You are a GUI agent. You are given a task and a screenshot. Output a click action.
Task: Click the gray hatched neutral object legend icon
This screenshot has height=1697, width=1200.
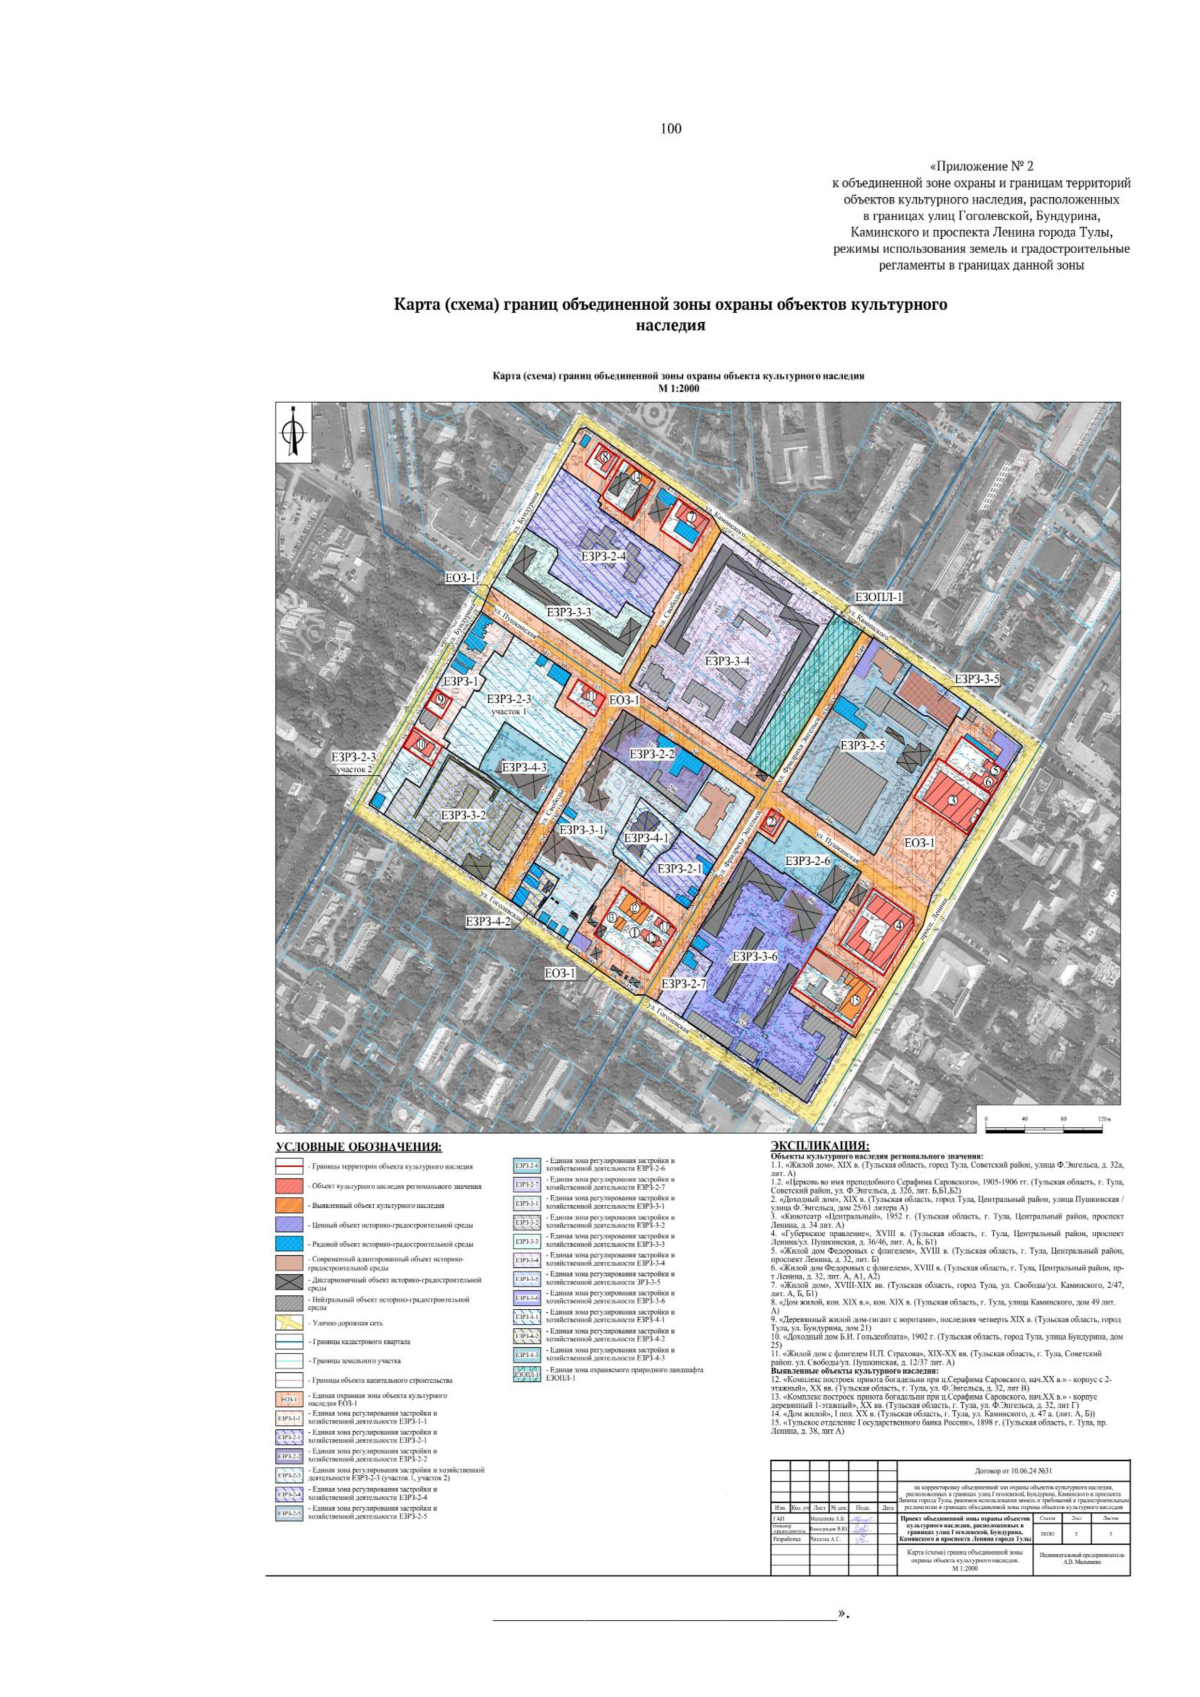coord(289,1303)
